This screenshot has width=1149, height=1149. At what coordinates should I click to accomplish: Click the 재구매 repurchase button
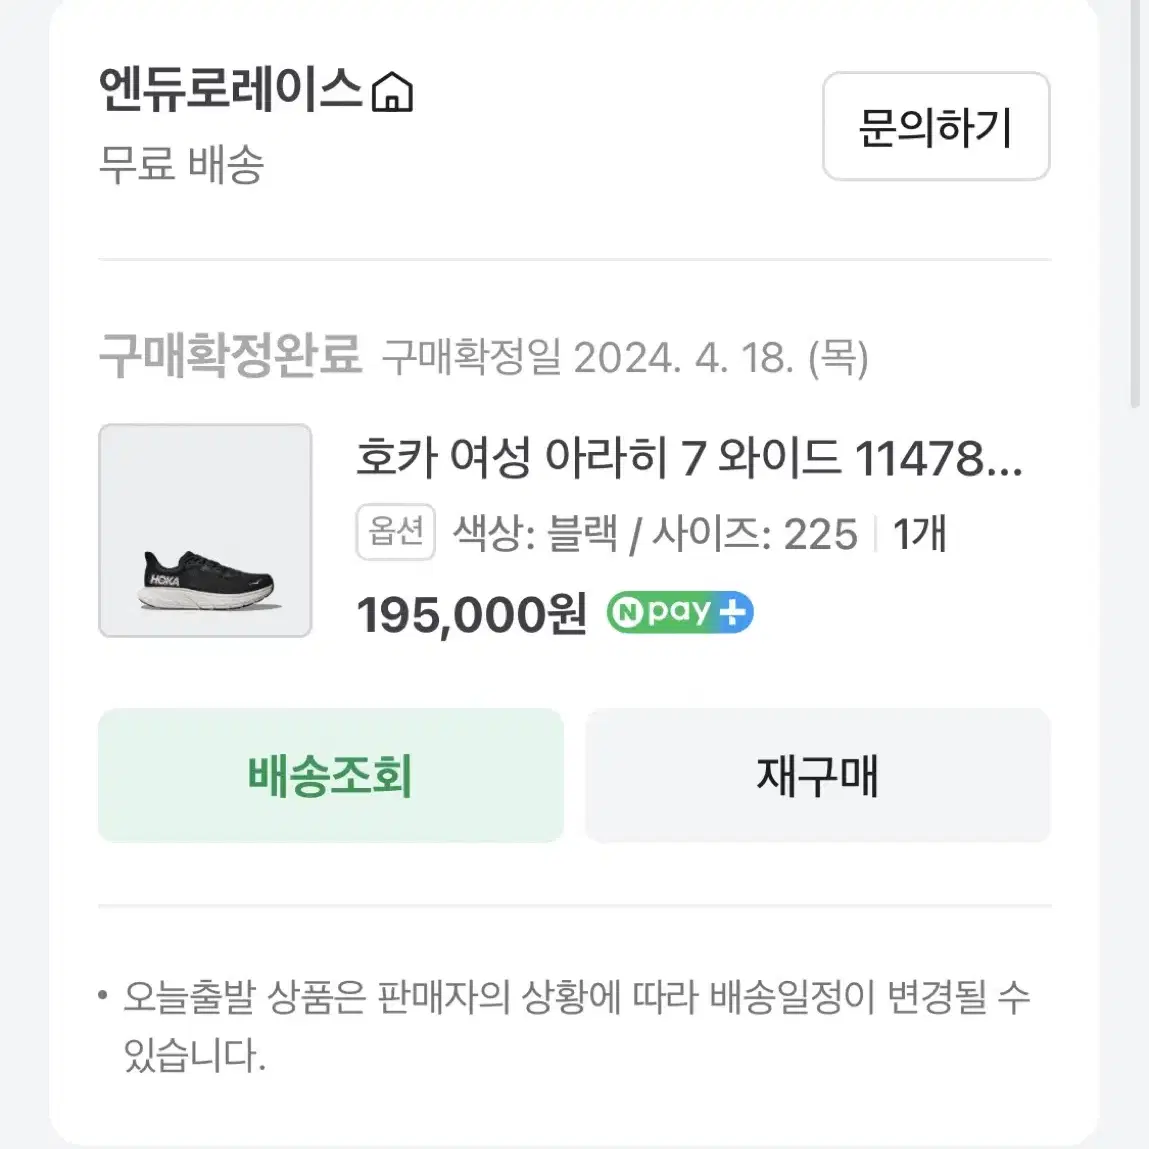point(818,775)
